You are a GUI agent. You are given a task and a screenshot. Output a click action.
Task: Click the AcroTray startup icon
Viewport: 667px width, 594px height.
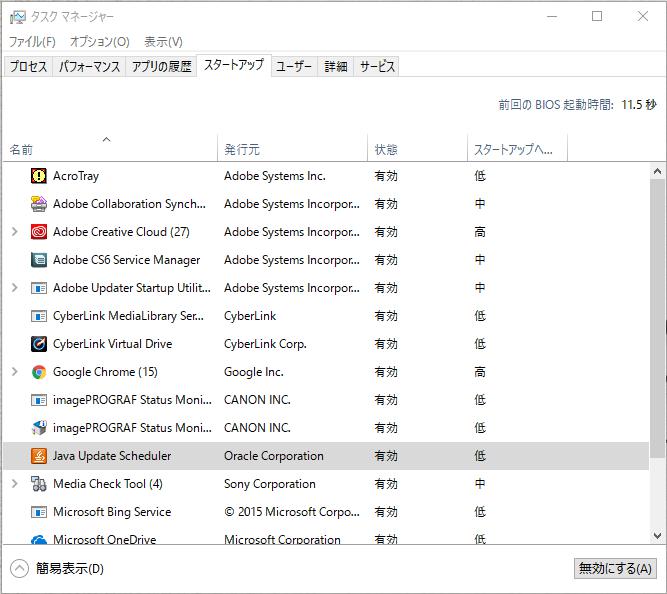coord(39,176)
